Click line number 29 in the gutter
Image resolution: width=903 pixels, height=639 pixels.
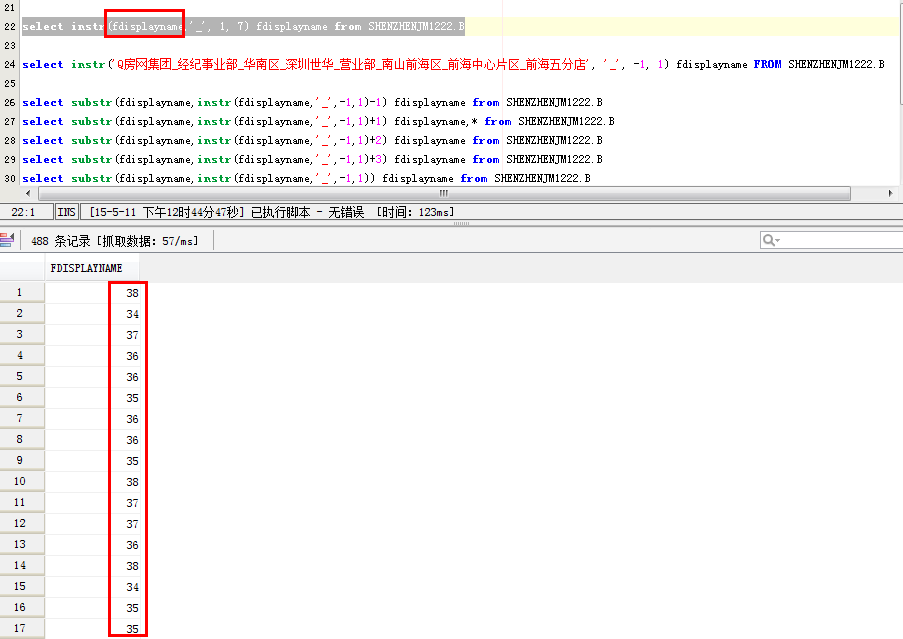pyautogui.click(x=10, y=159)
